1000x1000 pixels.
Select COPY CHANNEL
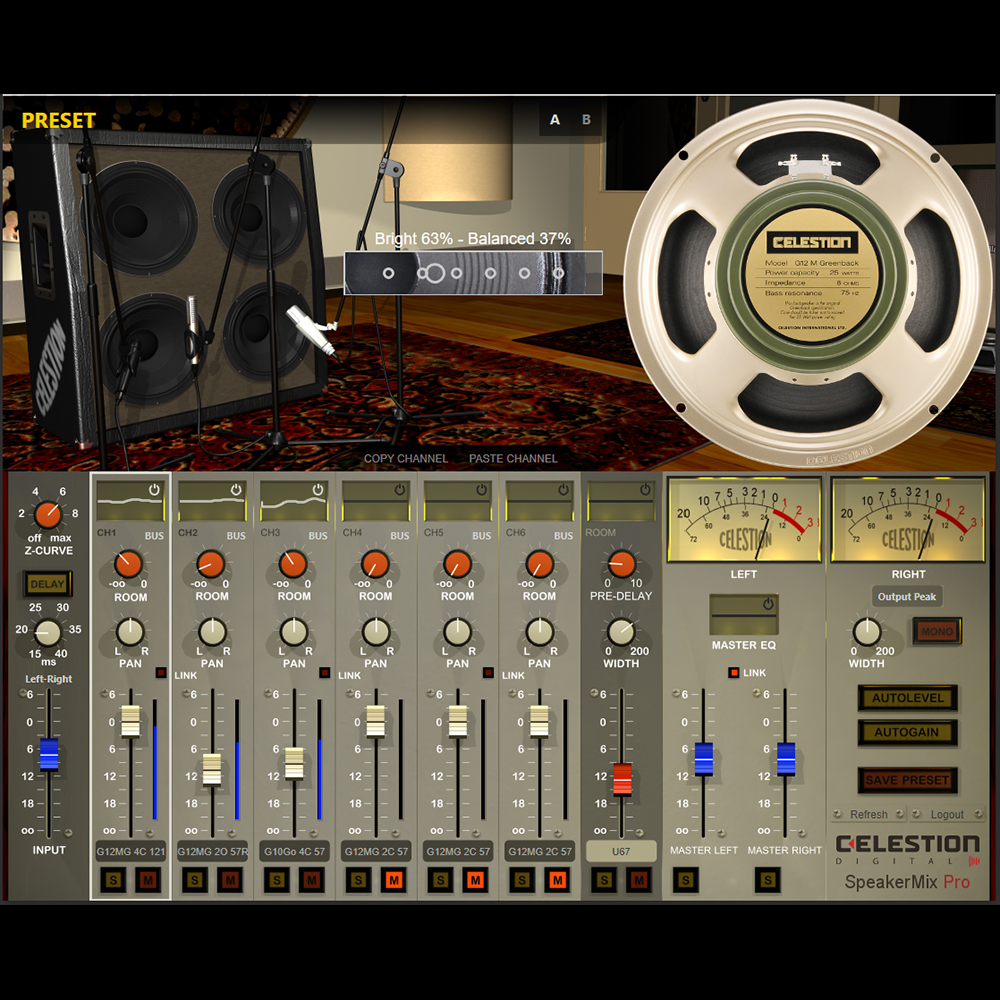coord(406,459)
